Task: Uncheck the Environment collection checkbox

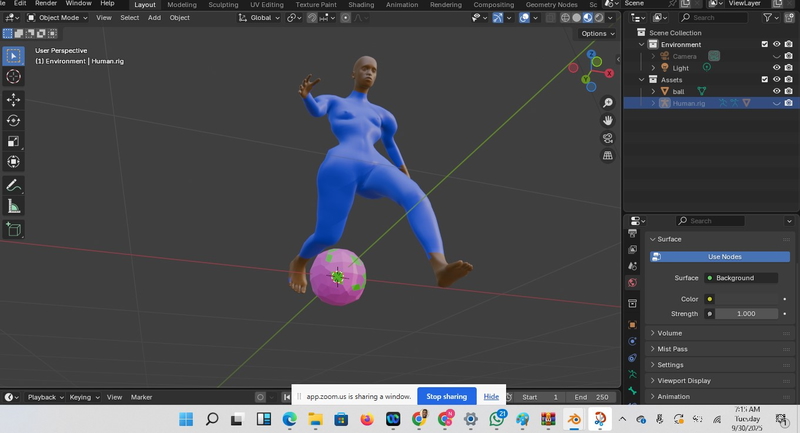Action: pyautogui.click(x=765, y=44)
